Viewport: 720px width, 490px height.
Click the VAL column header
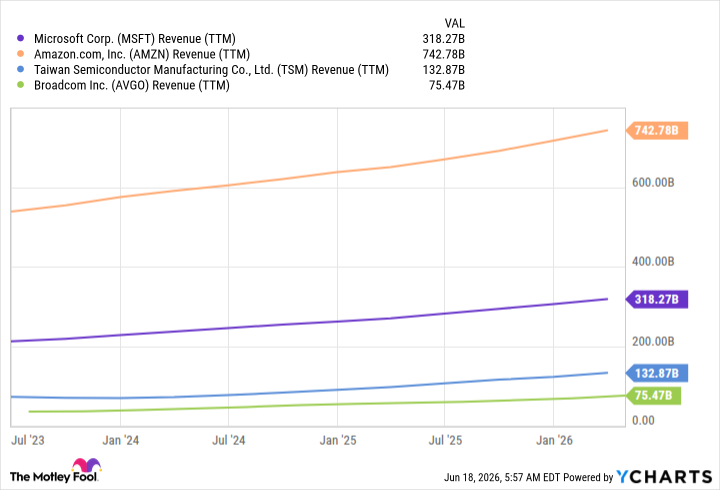click(454, 23)
